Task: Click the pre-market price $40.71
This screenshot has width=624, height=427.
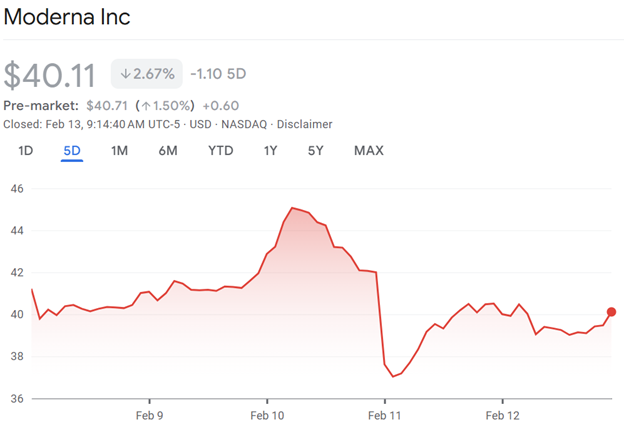Action: click(107, 105)
